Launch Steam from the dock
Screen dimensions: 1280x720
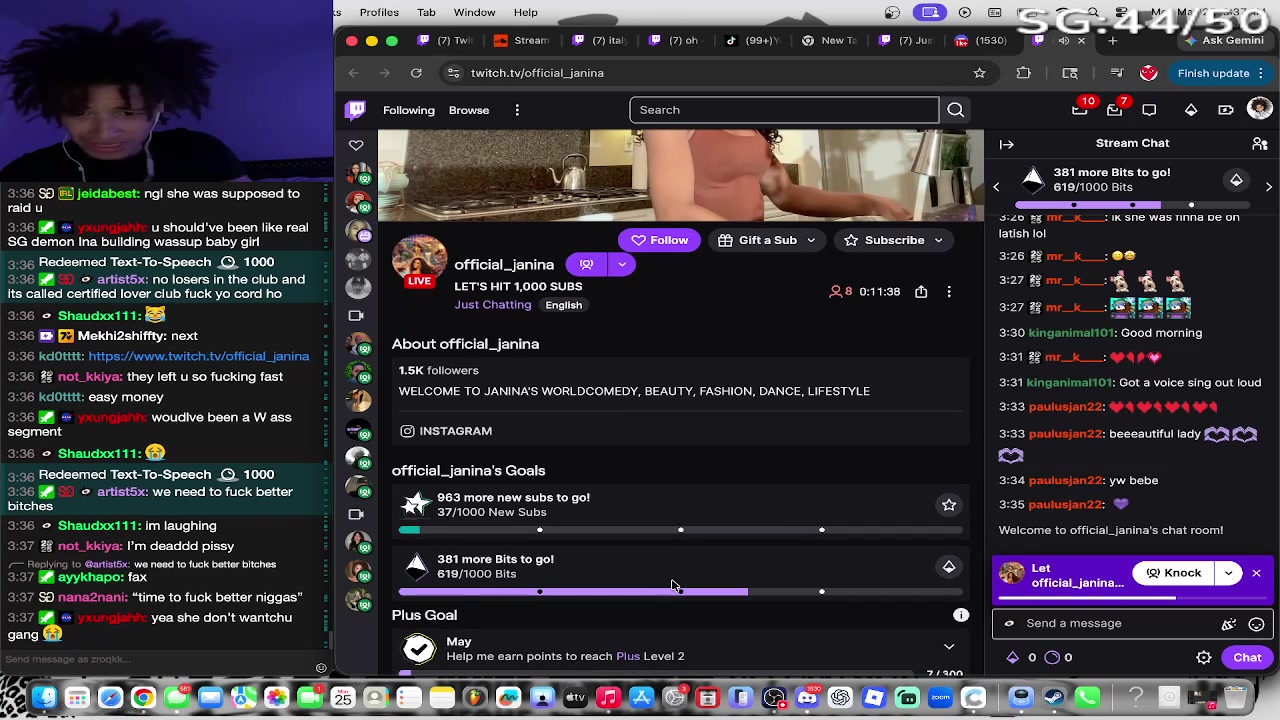(x=1053, y=697)
